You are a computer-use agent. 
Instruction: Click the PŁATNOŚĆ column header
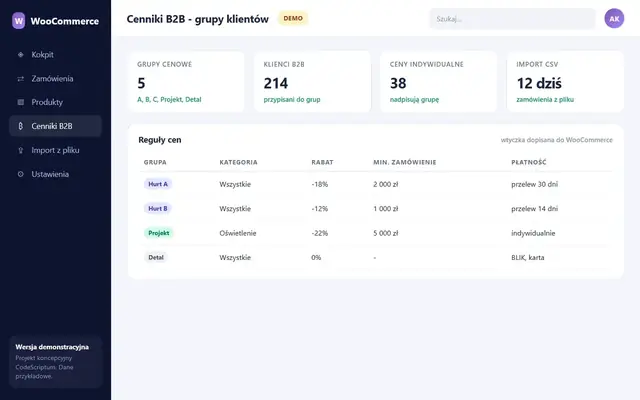coord(529,162)
